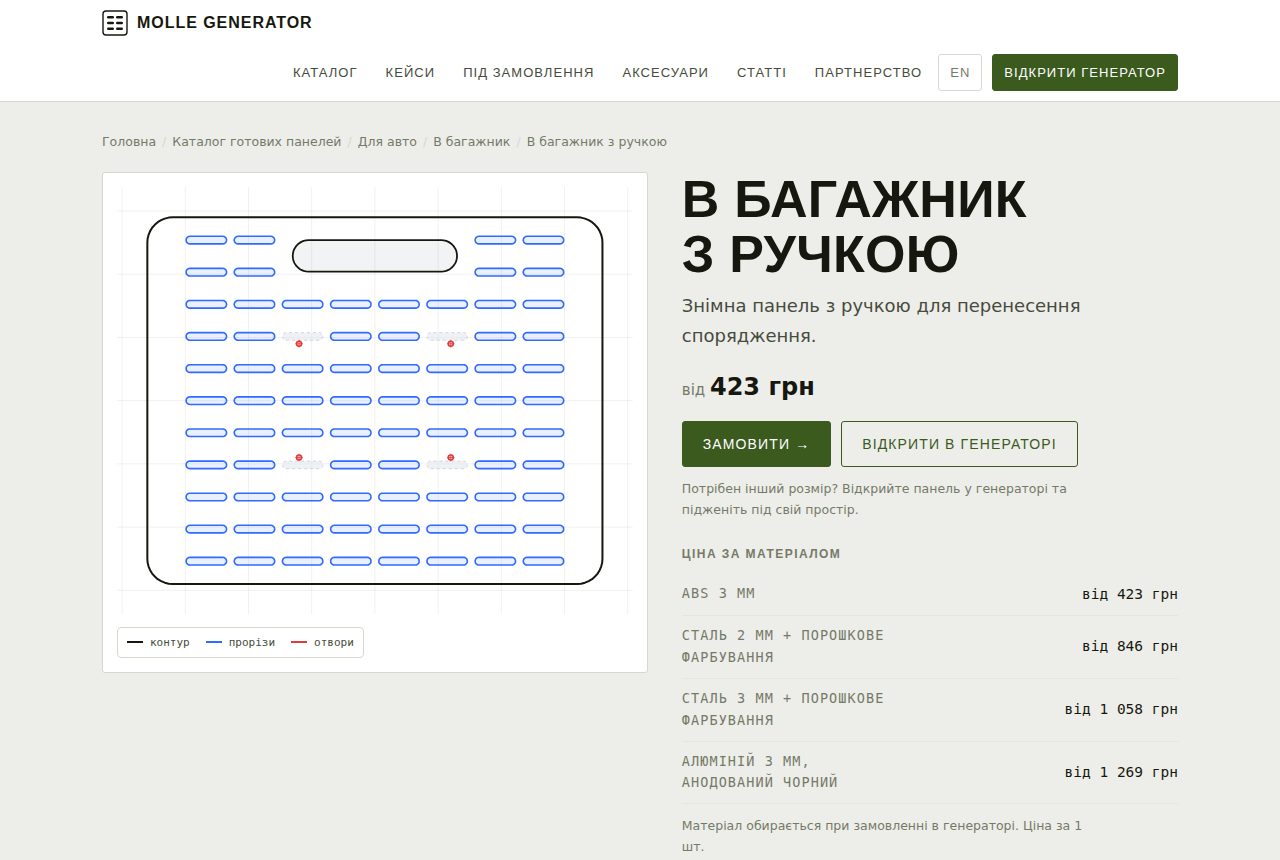Navigate to Аксесуари
The width and height of the screenshot is (1280, 860).
click(x=665, y=73)
